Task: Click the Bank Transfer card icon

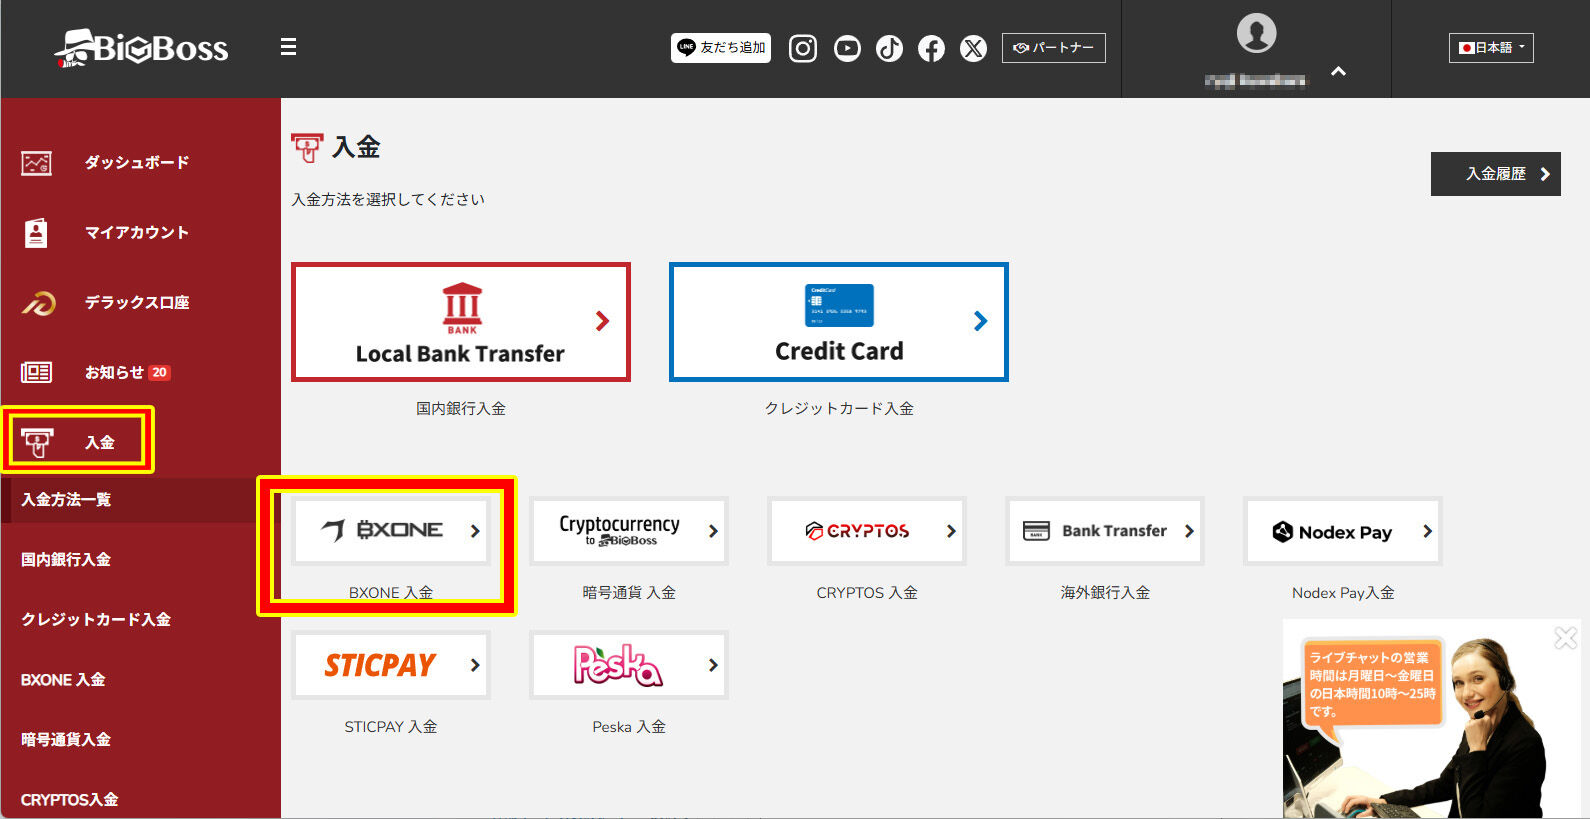Action: (x=1037, y=531)
